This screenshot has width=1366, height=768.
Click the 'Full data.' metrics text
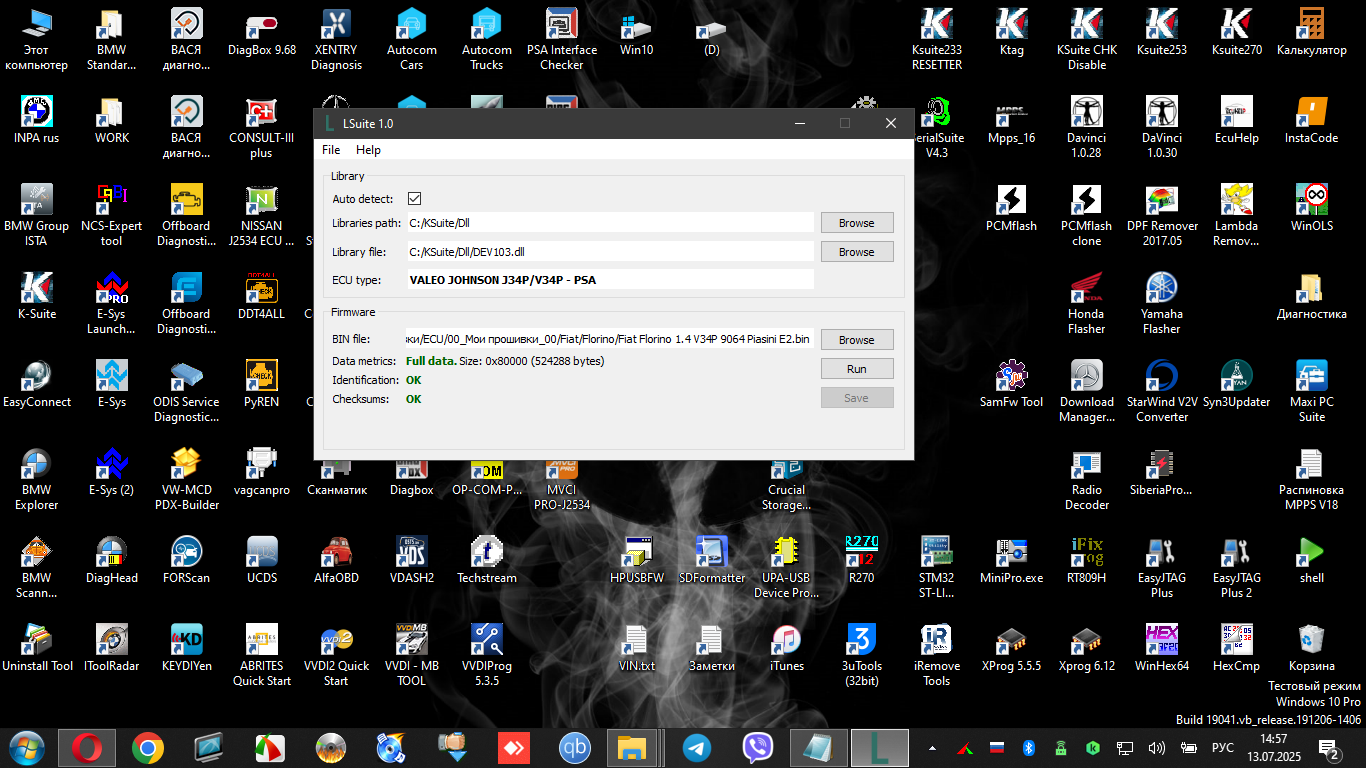click(x=431, y=361)
